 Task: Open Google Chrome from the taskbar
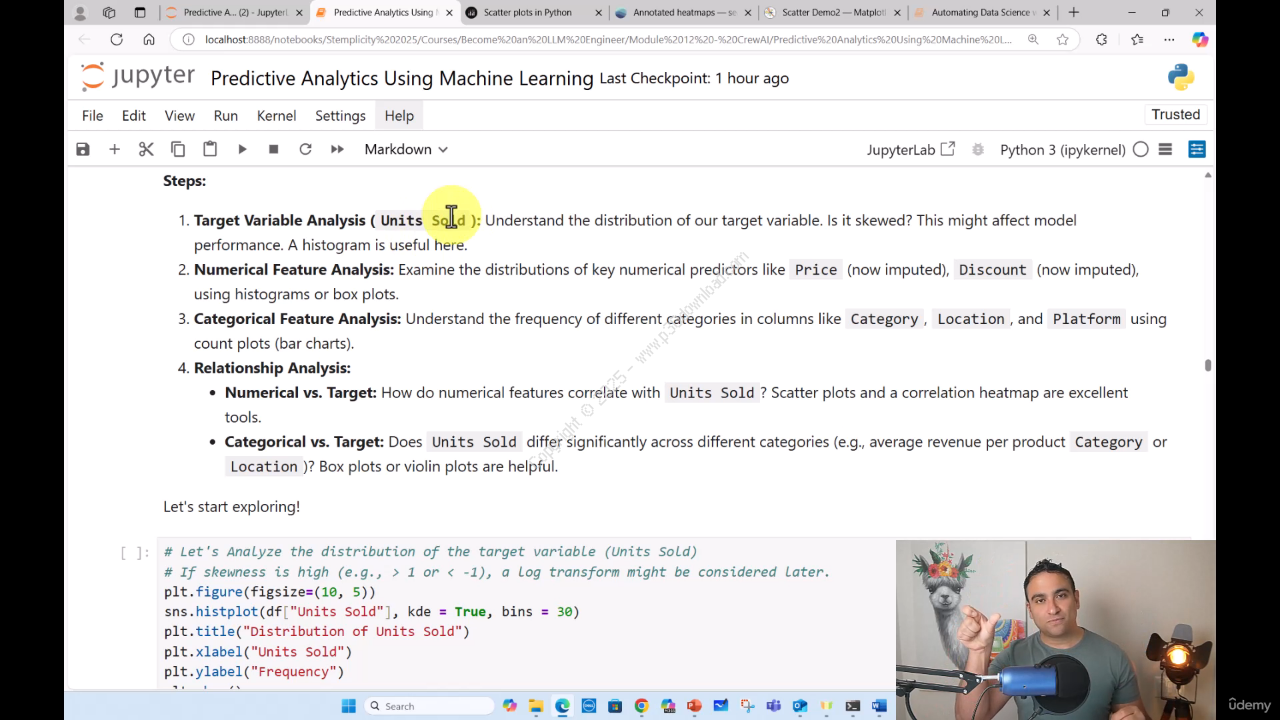coord(641,706)
